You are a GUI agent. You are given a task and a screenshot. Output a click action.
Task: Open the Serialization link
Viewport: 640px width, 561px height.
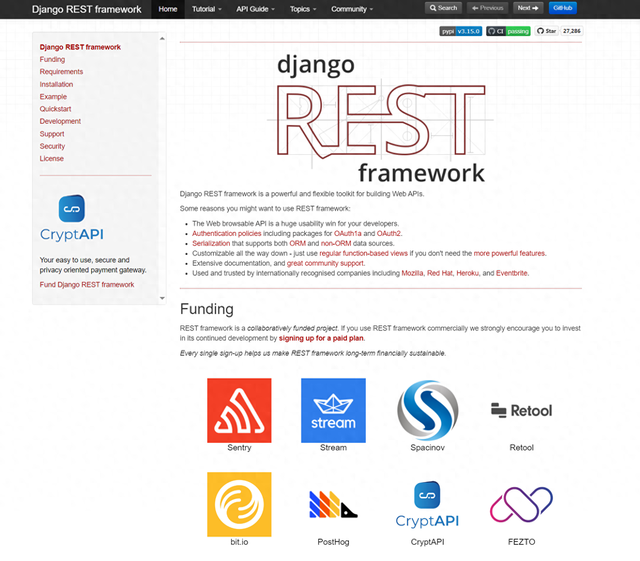click(x=211, y=243)
